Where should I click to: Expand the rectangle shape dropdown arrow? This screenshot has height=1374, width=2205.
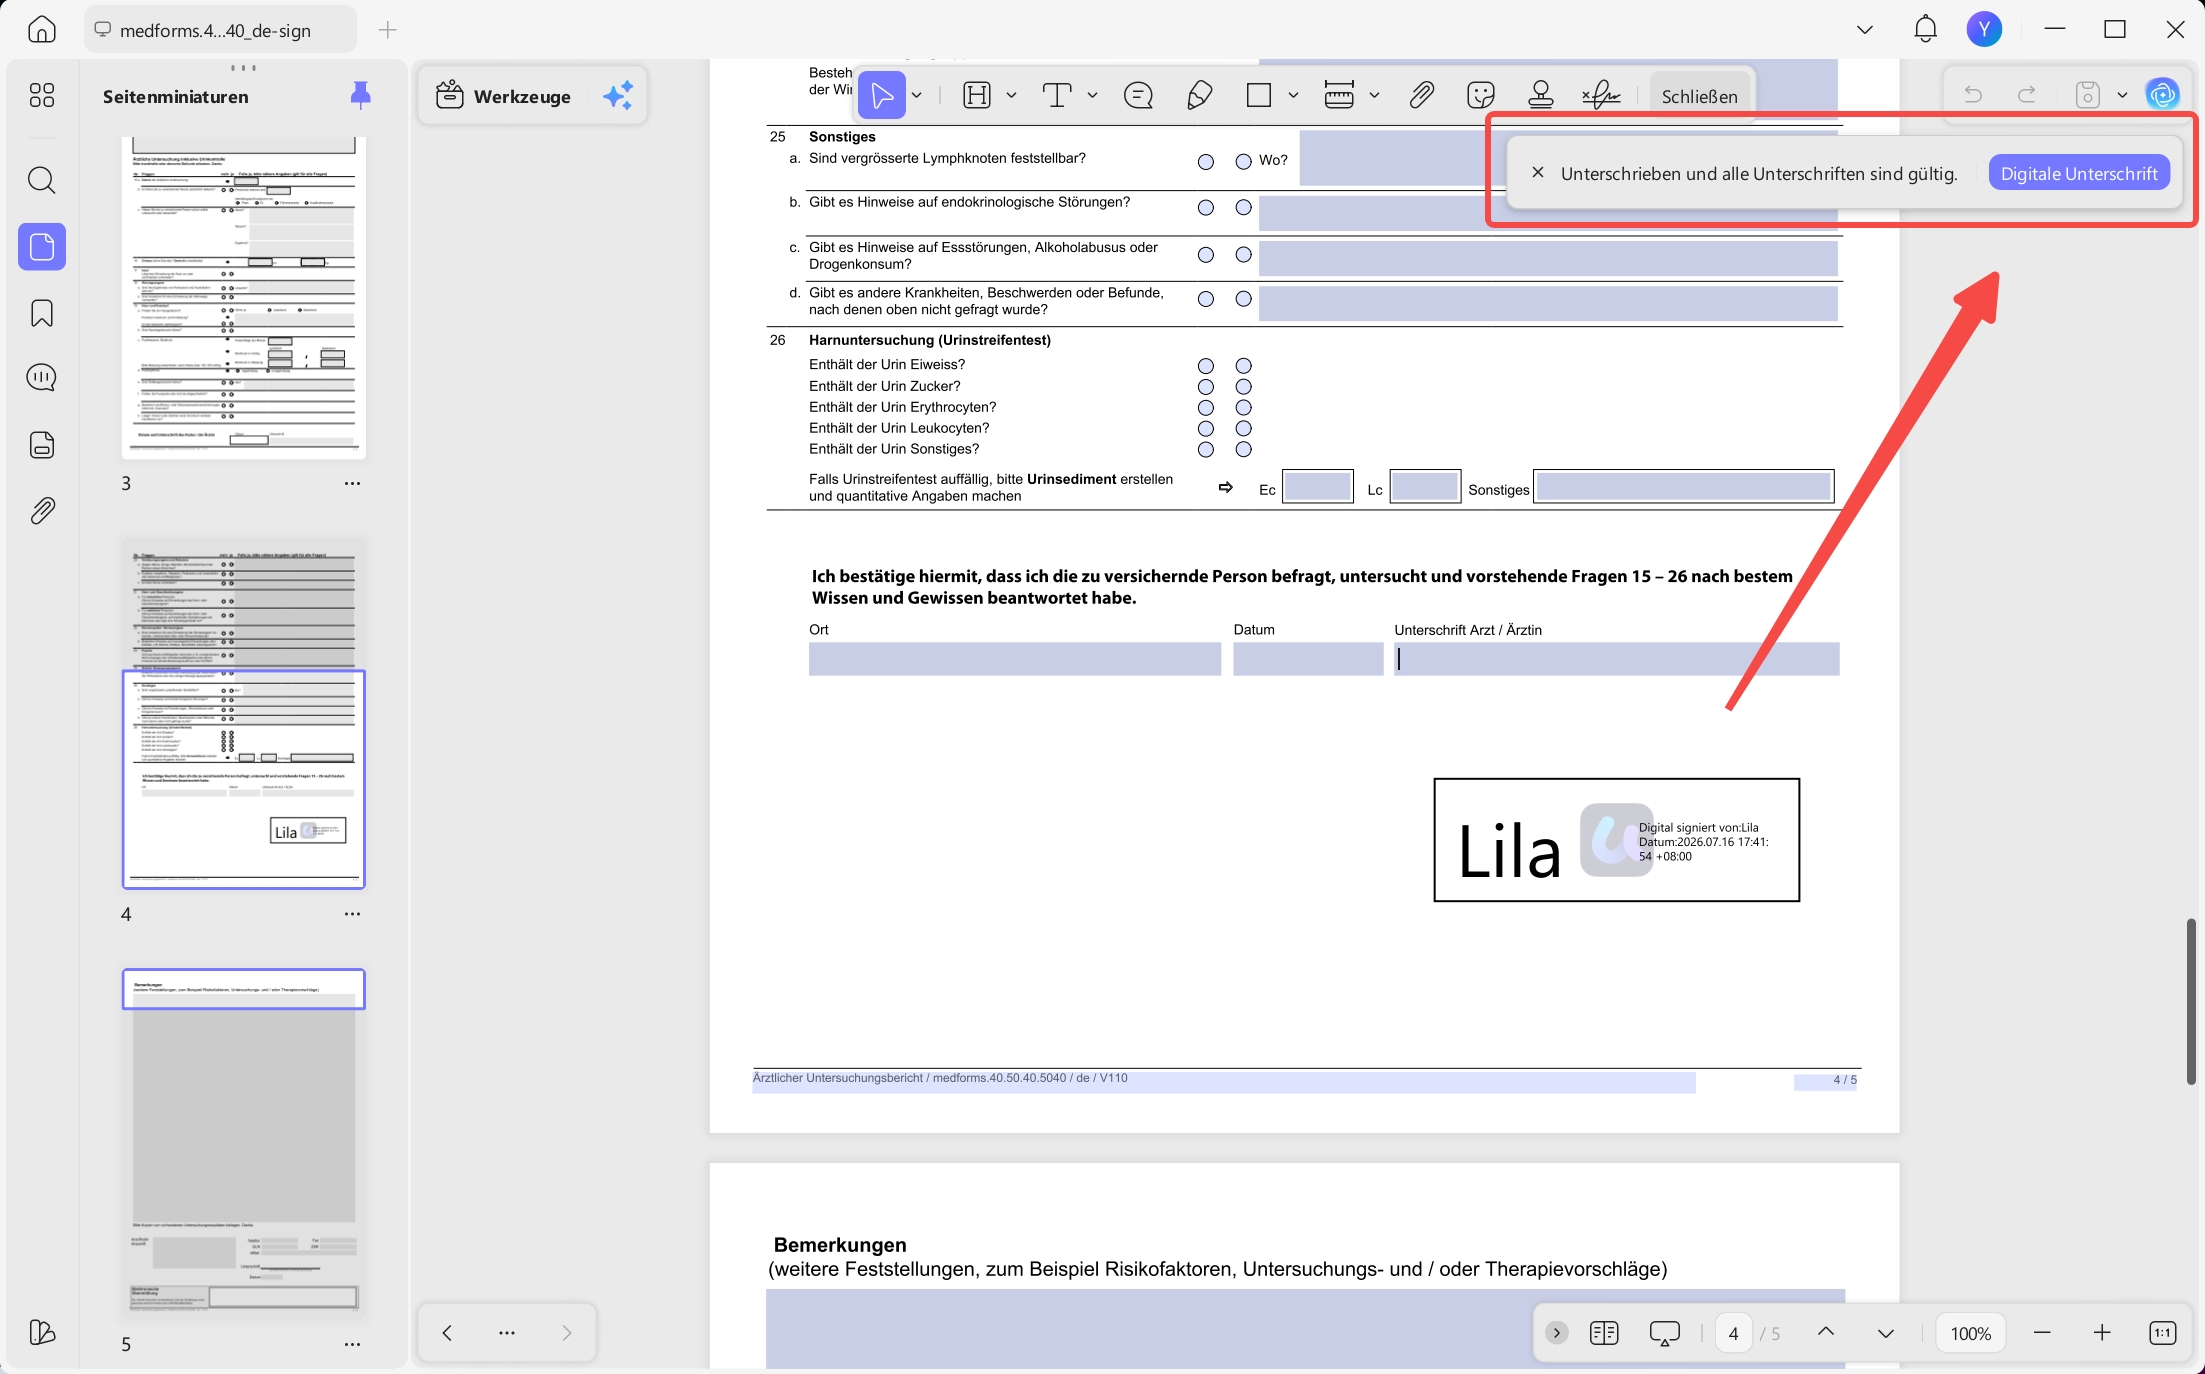point(1293,96)
